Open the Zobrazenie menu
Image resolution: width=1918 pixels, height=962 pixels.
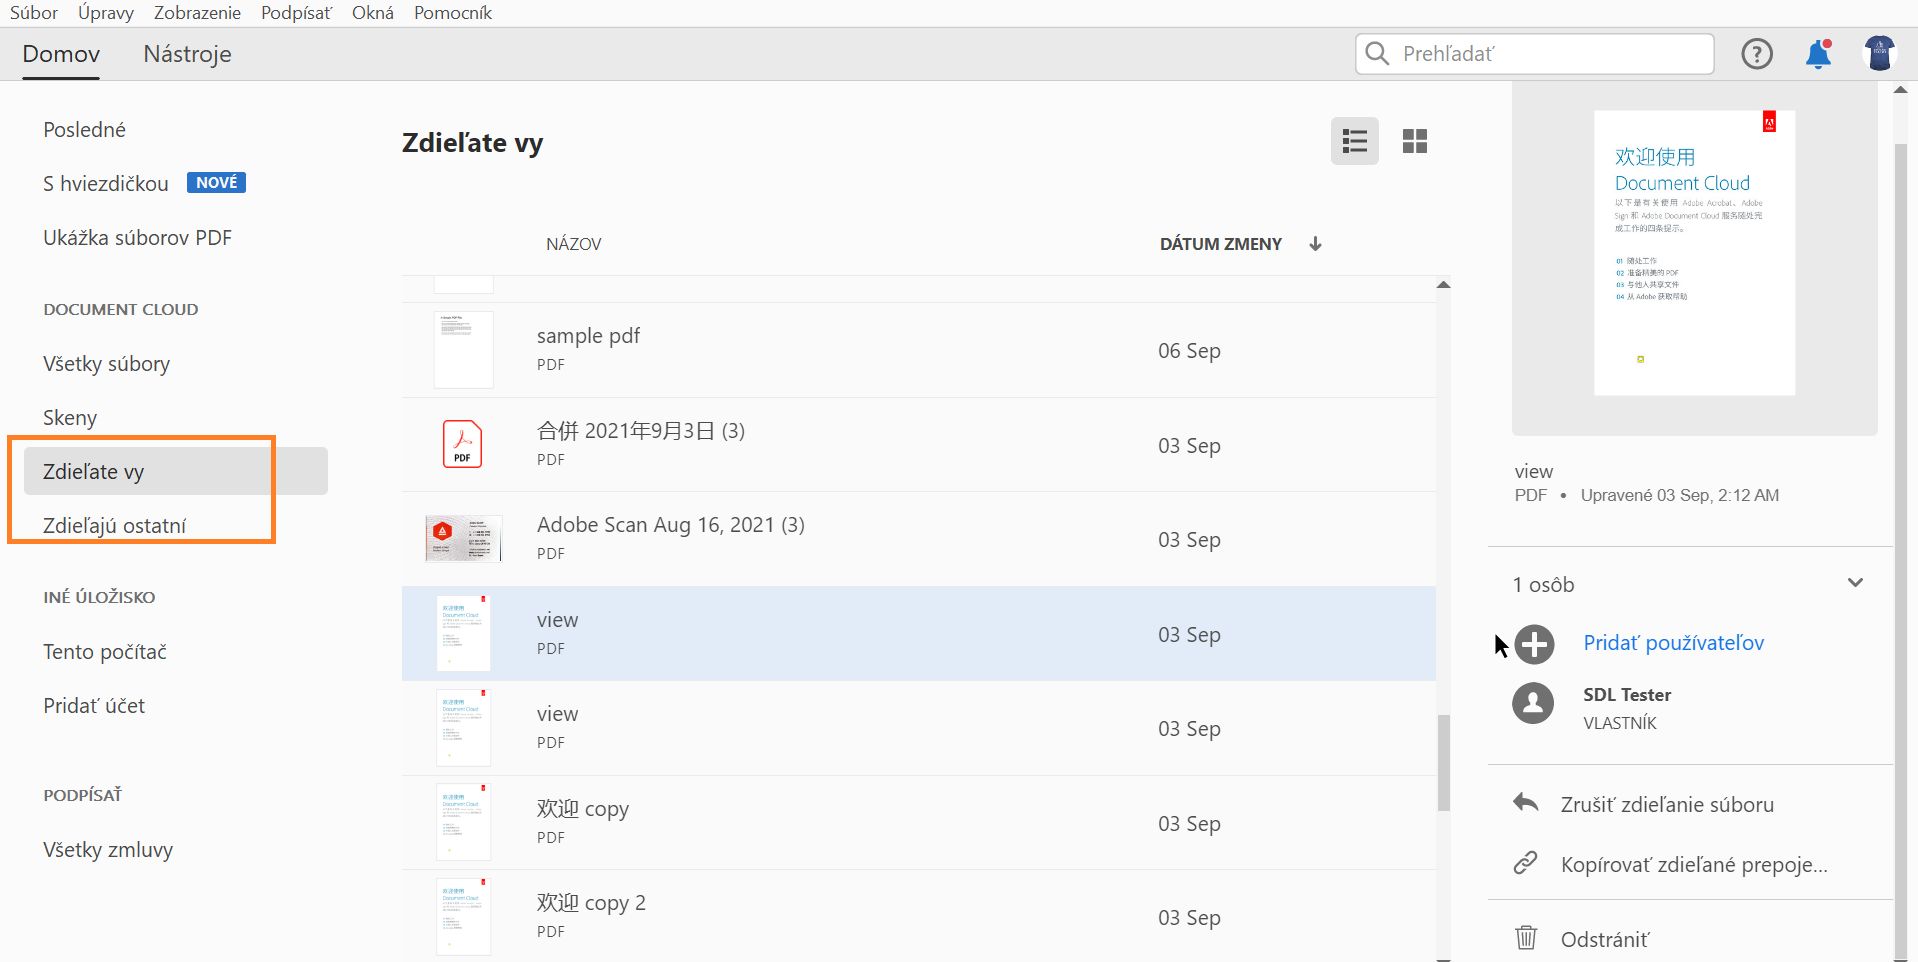pos(197,13)
